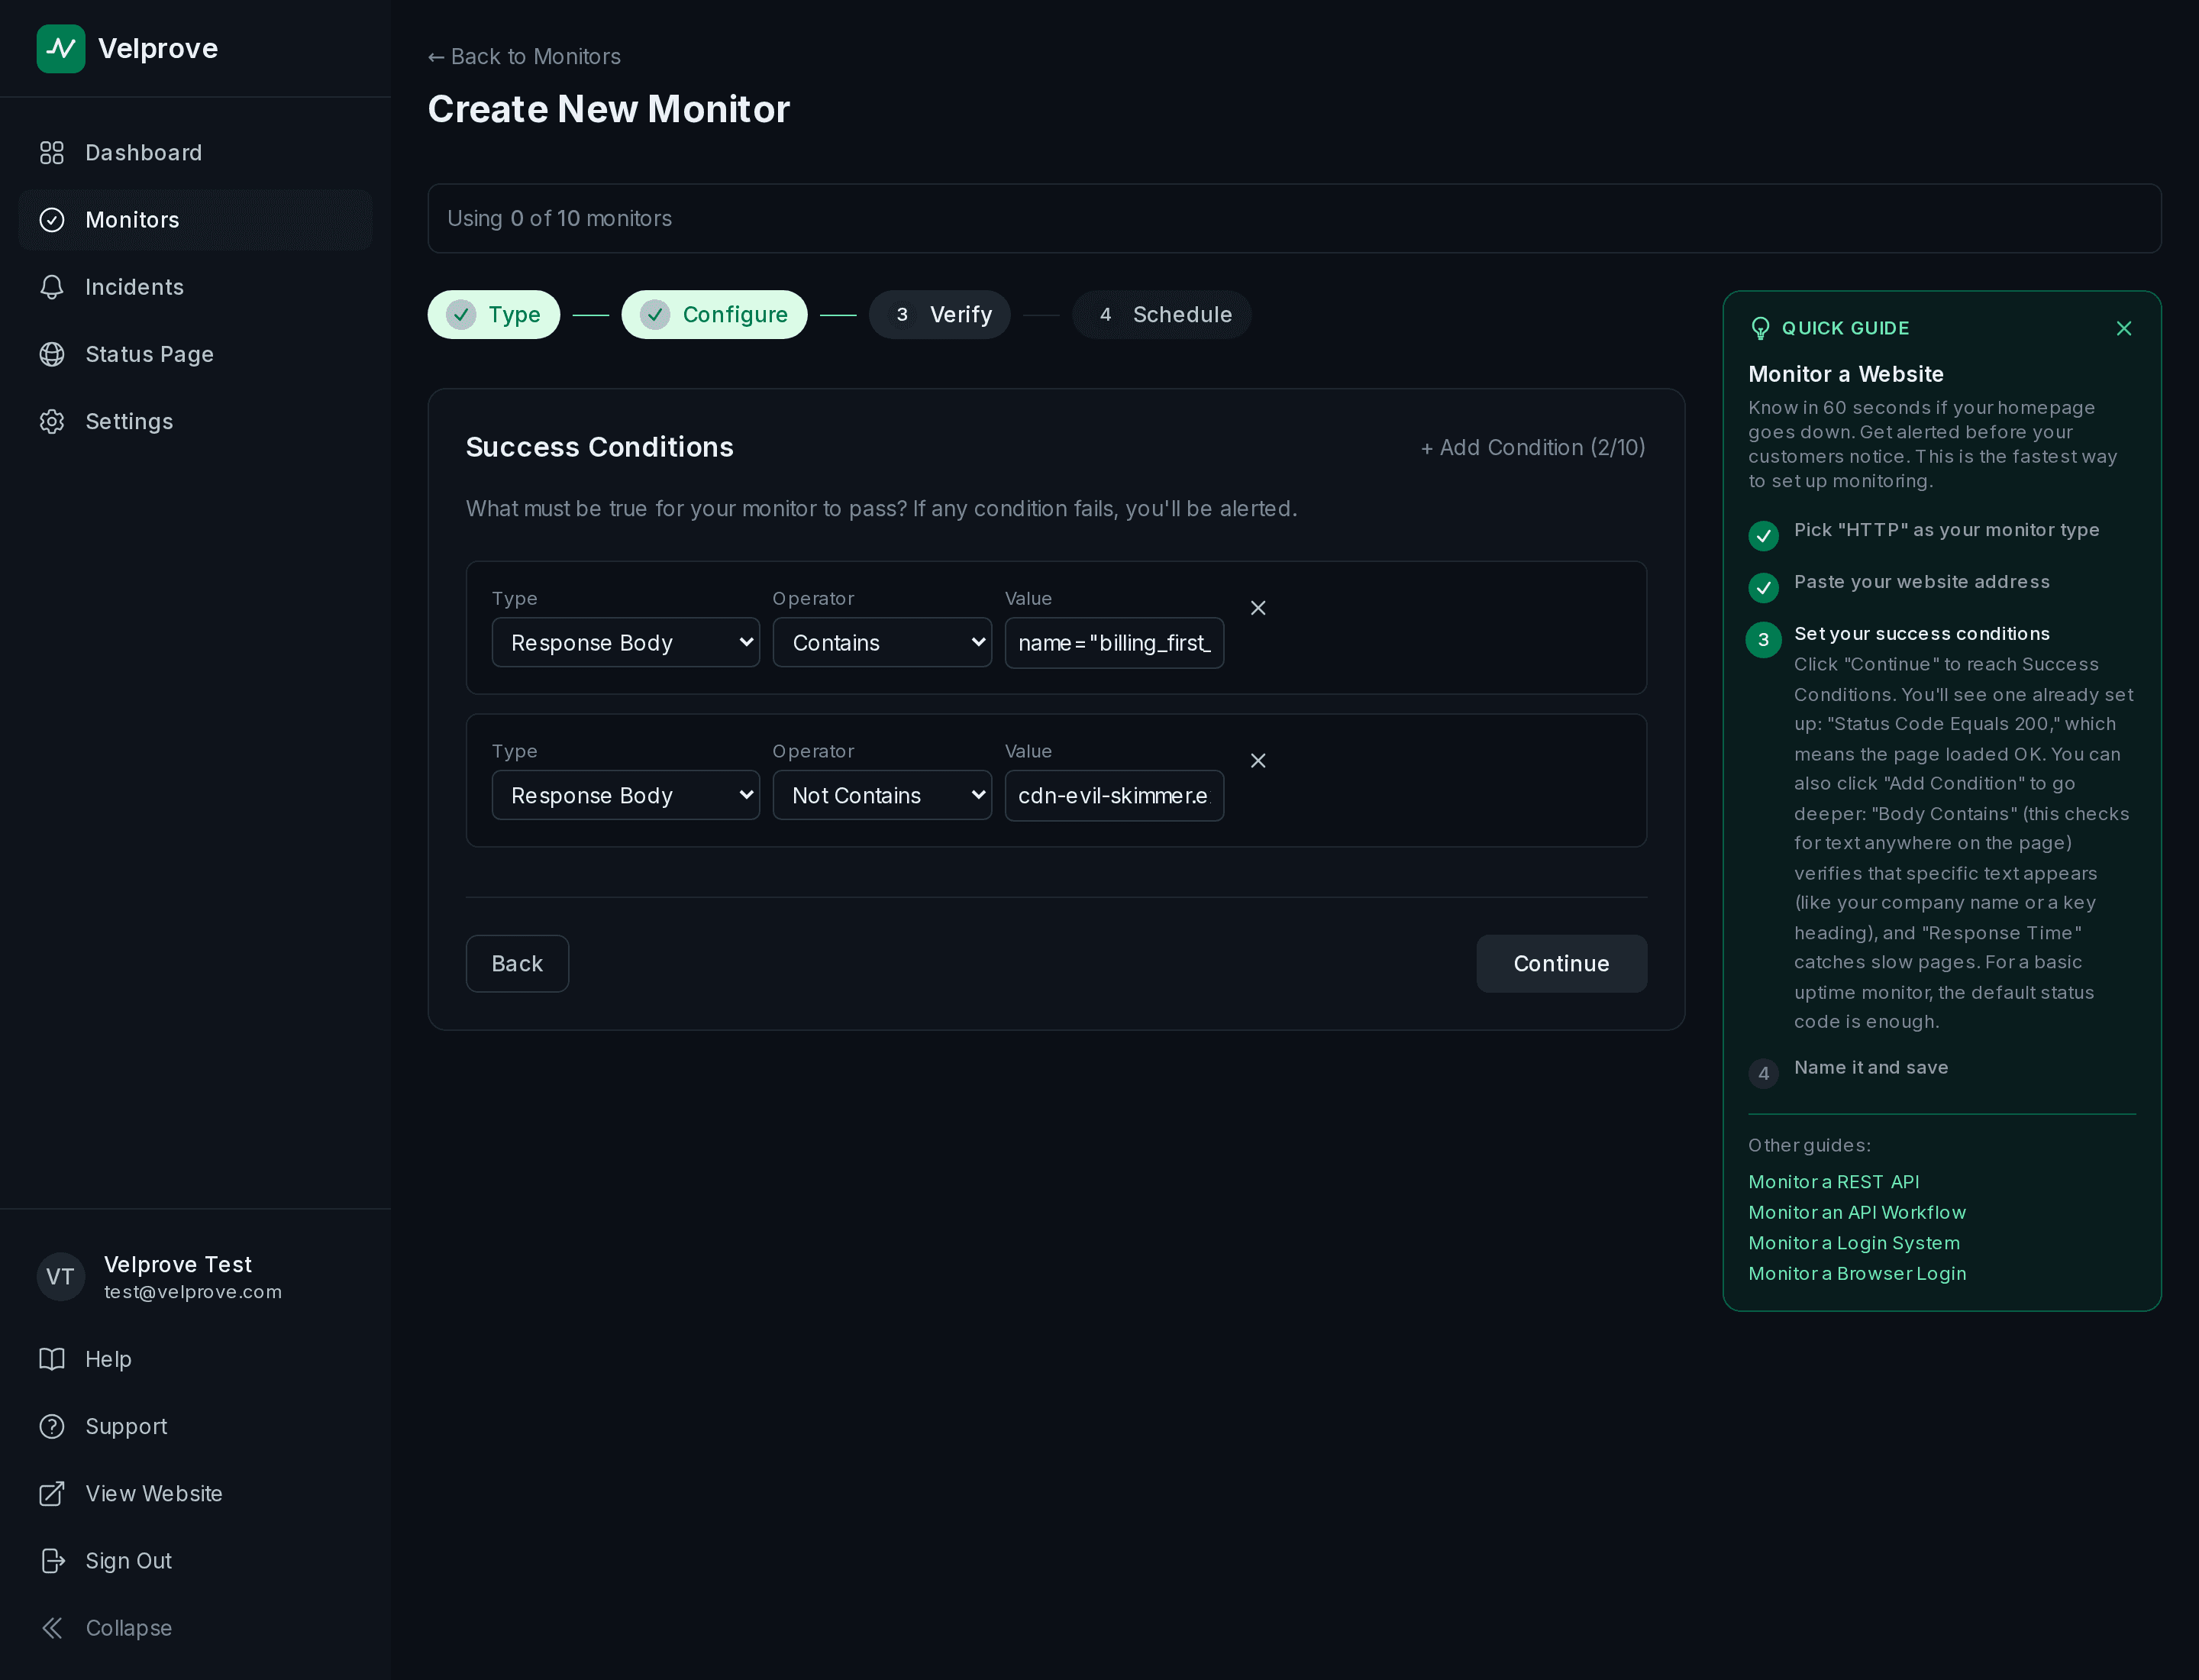Click the Using 0 of 10 monitors text

[559, 219]
